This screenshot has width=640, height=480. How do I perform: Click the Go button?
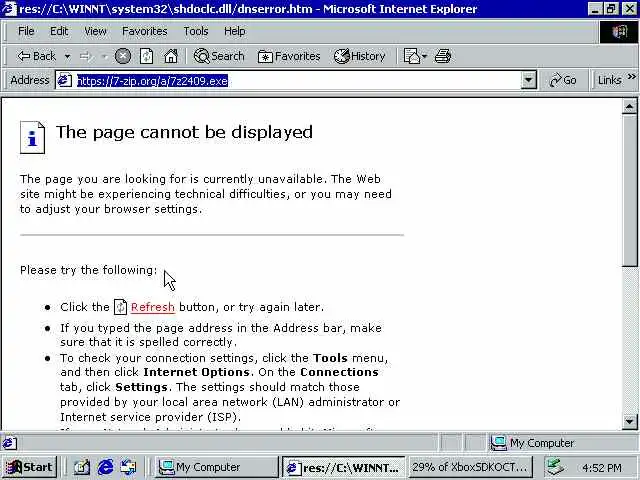coord(563,80)
